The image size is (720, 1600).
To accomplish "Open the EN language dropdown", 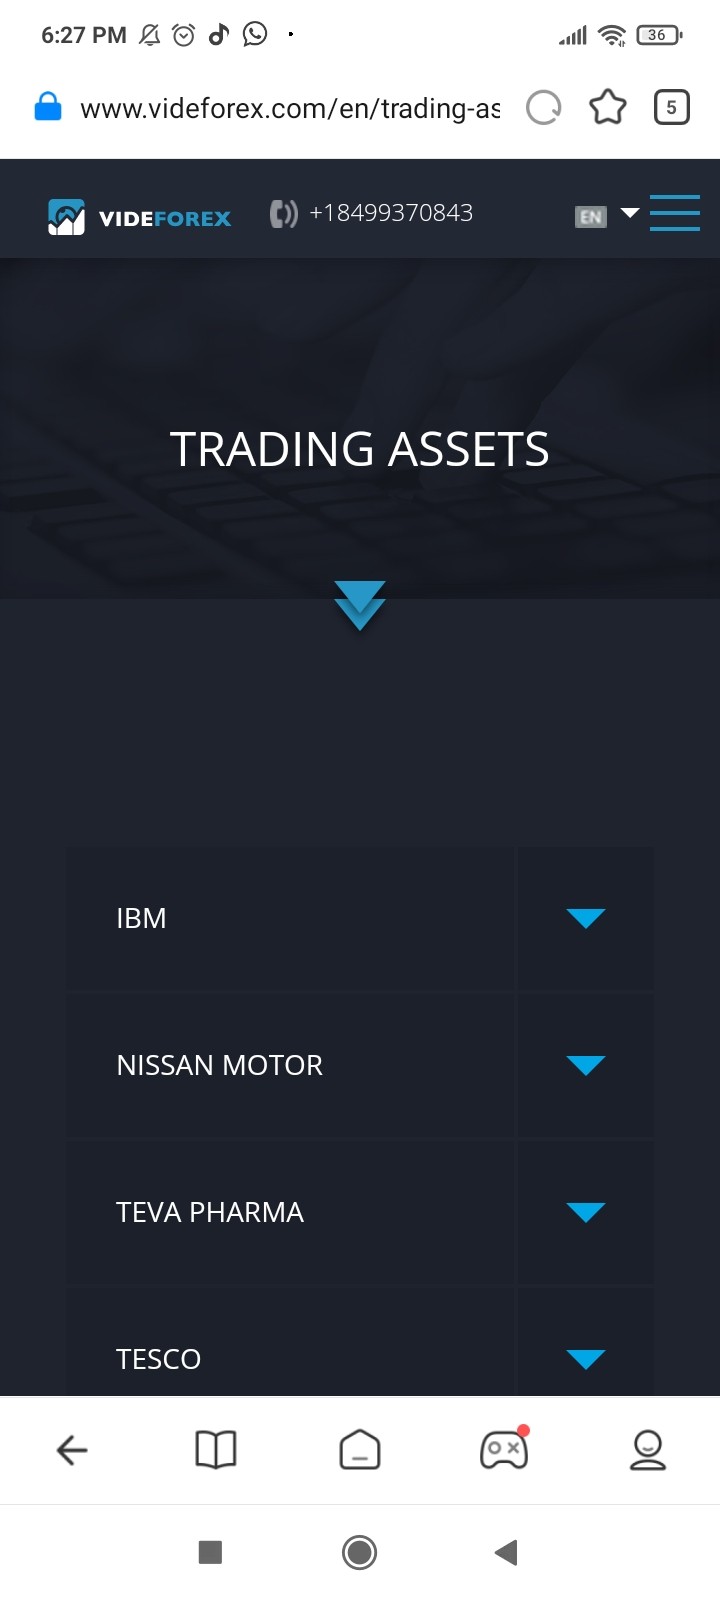I will coord(607,215).
